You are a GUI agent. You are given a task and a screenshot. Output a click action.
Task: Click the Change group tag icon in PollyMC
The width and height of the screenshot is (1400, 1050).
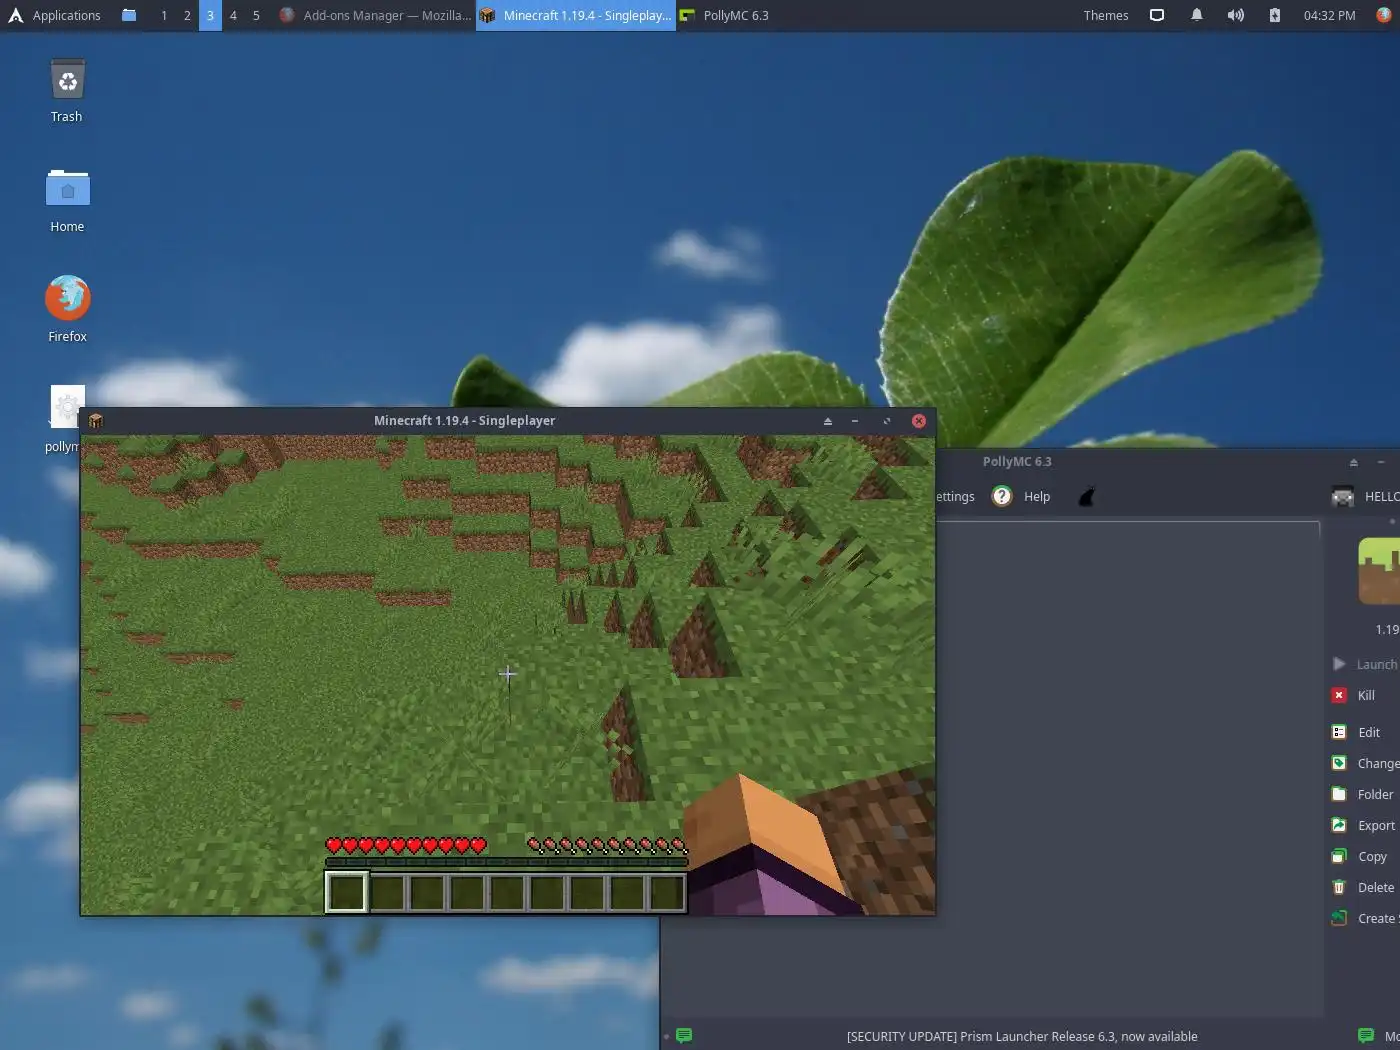(1339, 763)
